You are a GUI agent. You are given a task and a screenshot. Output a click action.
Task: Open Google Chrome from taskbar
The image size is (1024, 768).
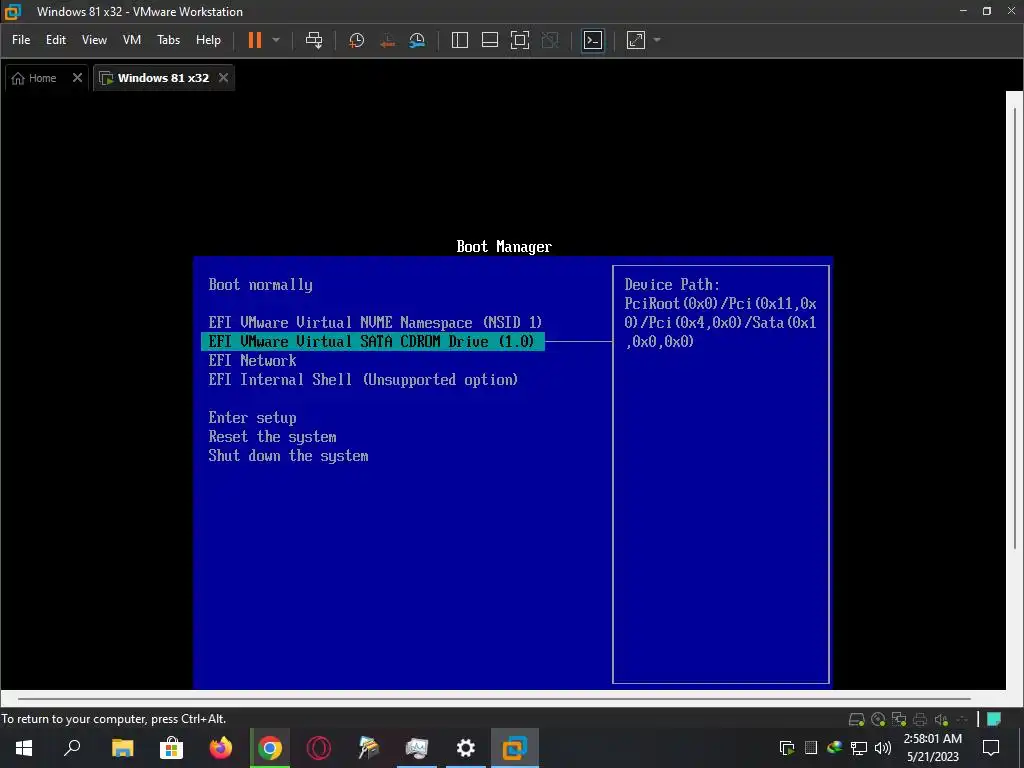coord(270,748)
